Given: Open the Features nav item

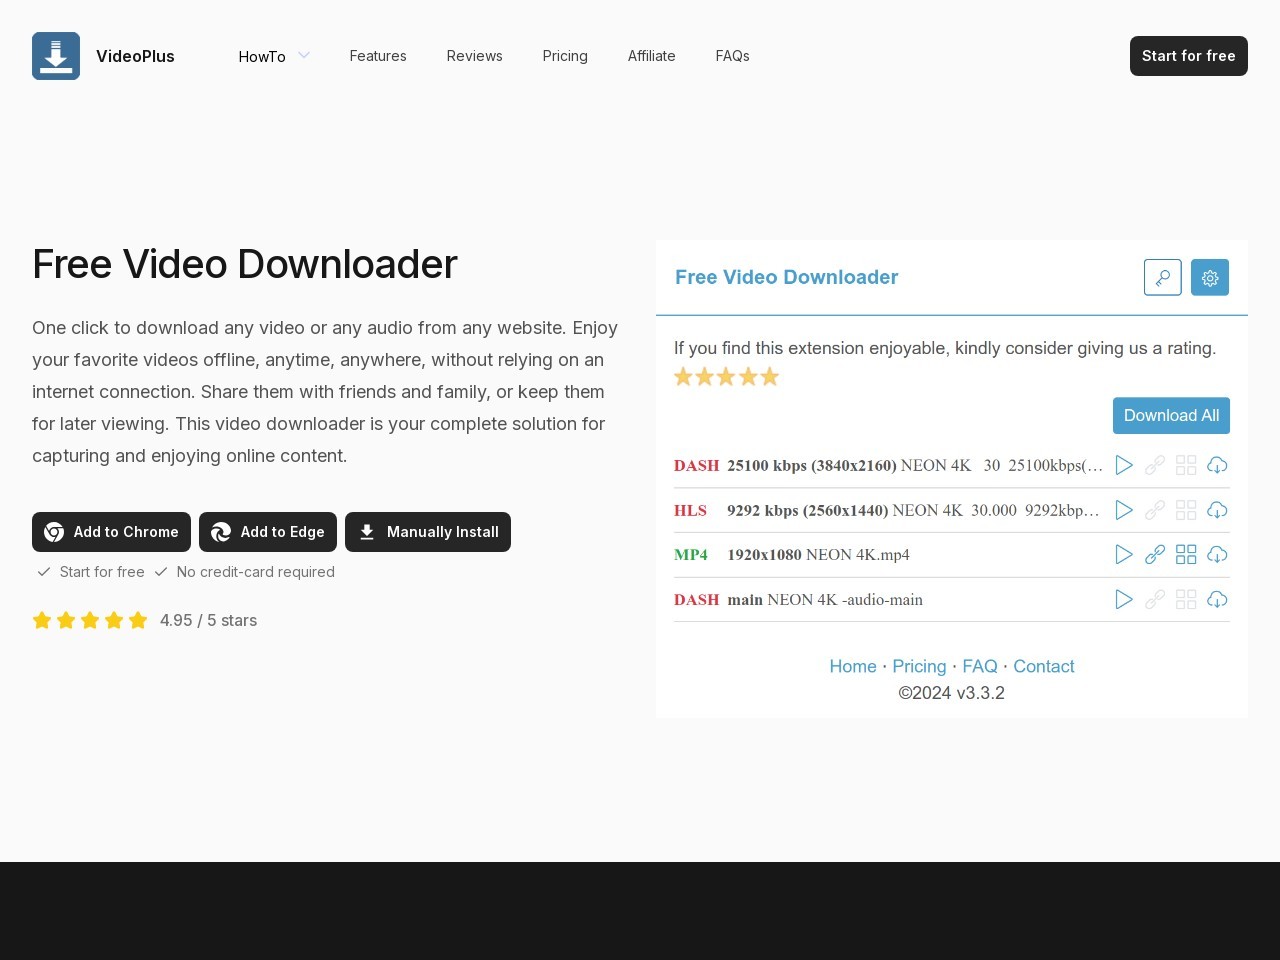Looking at the screenshot, I should pos(378,56).
